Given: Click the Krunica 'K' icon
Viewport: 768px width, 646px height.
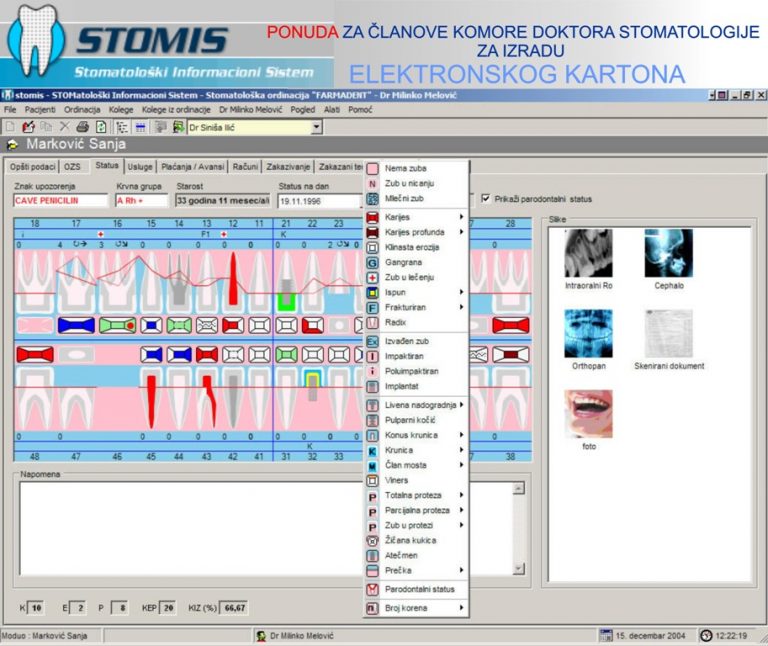Looking at the screenshot, I should pos(372,450).
